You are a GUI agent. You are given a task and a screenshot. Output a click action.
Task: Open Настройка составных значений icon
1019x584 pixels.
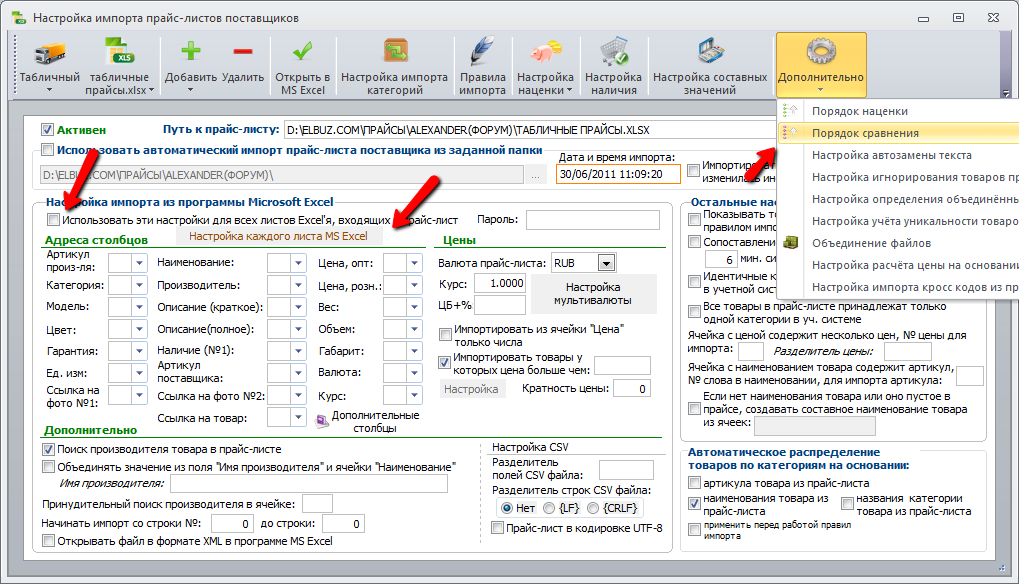point(710,51)
